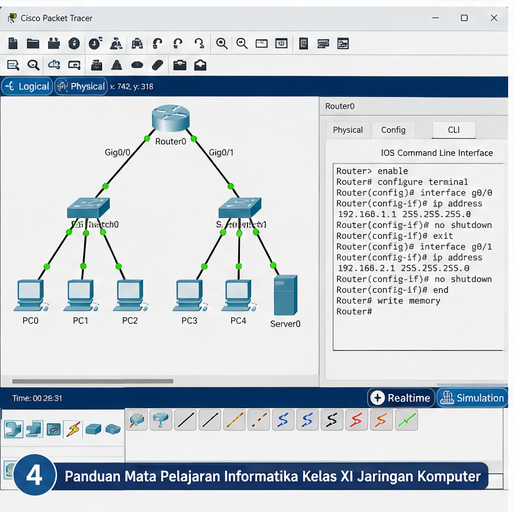Click the horizontal workspace scrollbar
The width and height of the screenshot is (514, 512).
93,381
